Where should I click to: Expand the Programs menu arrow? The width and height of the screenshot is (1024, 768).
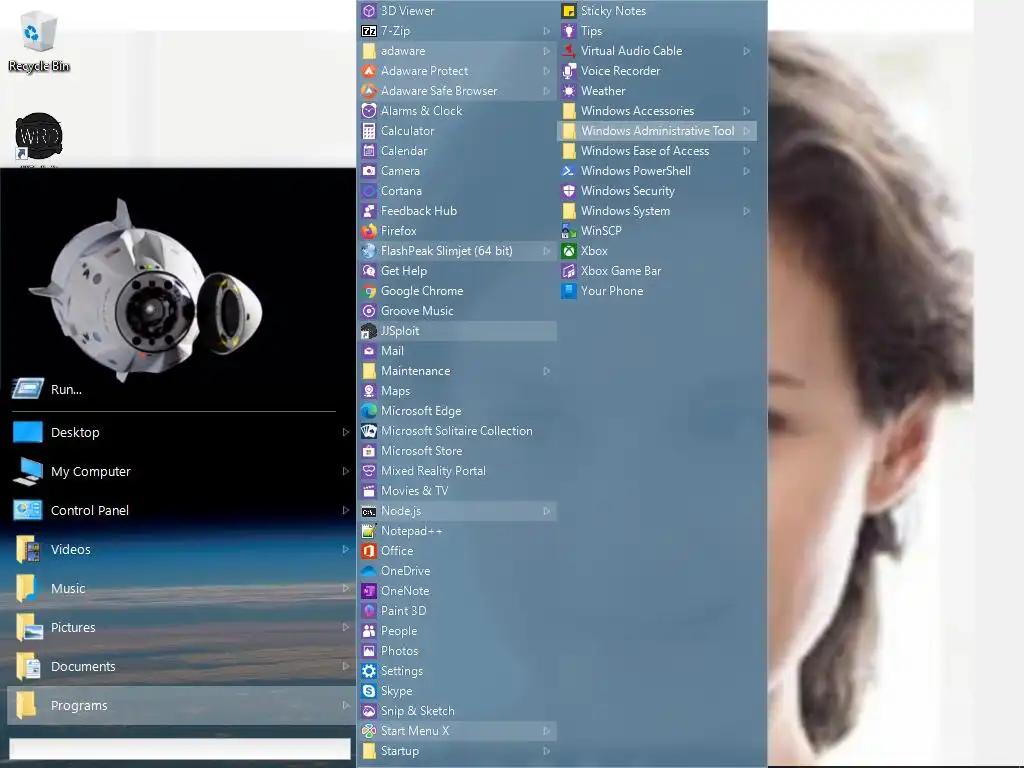(345, 705)
